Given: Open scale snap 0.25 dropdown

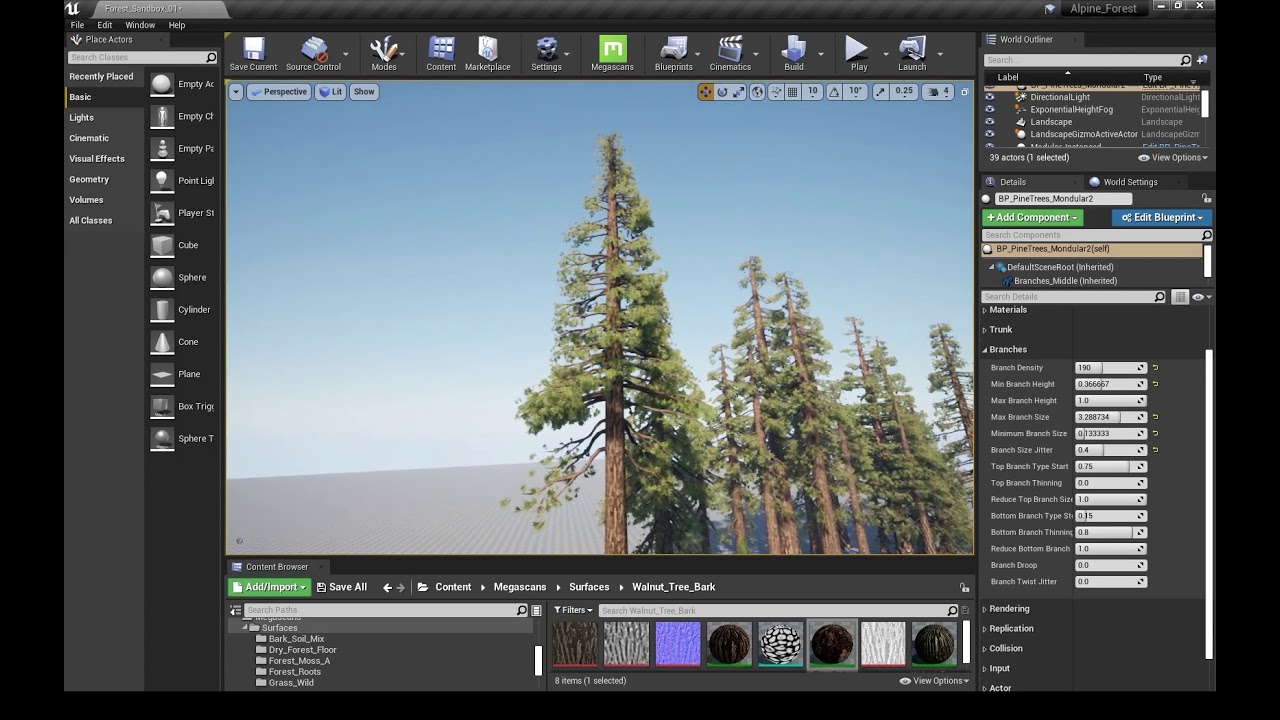Looking at the screenshot, I should [x=904, y=92].
